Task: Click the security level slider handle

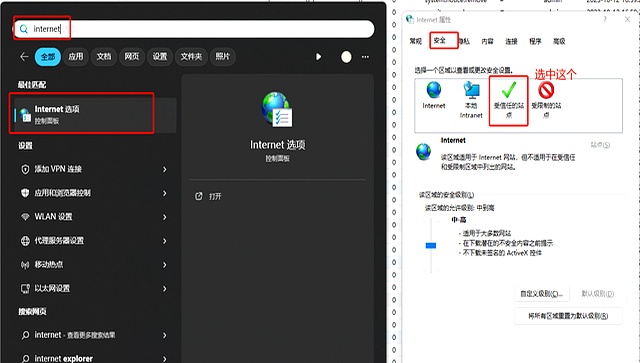Action: point(431,245)
